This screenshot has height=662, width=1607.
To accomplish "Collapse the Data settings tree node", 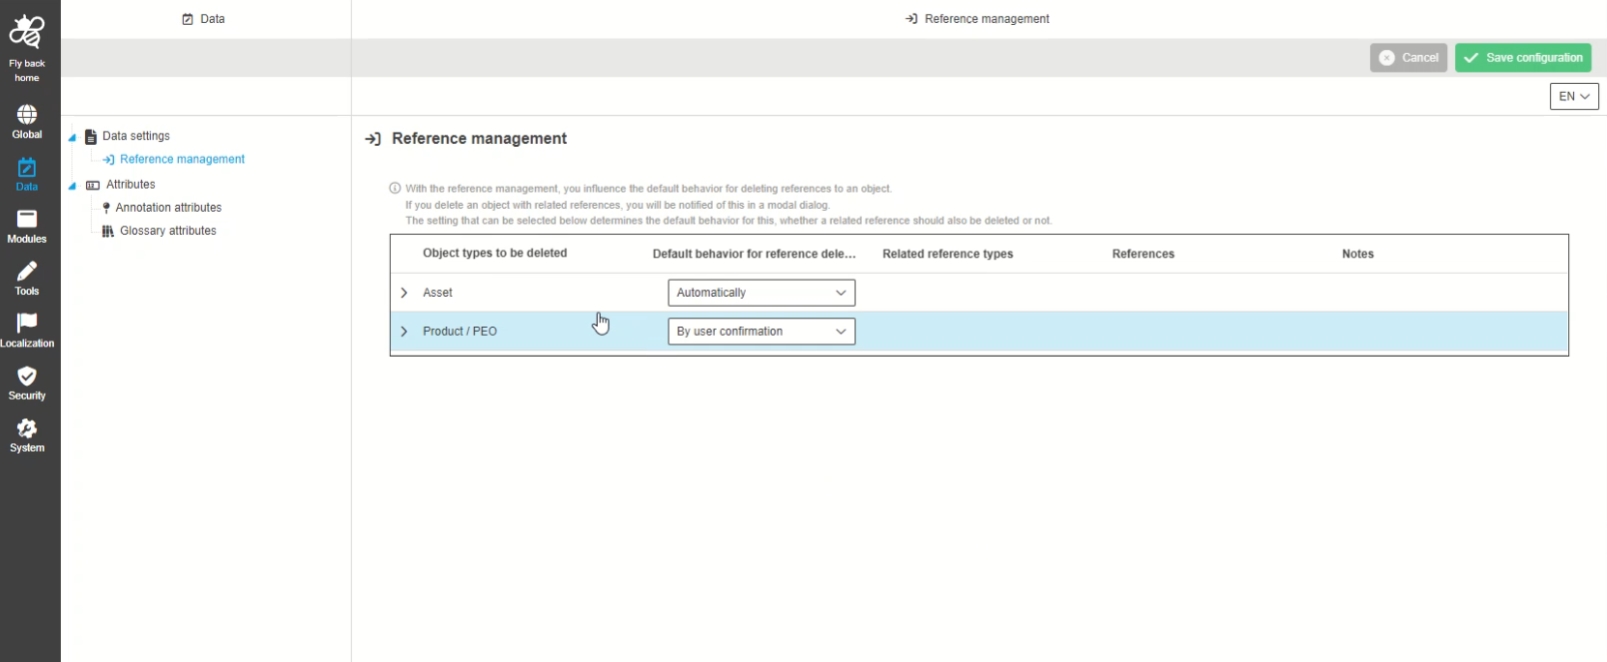I will tap(72, 137).
